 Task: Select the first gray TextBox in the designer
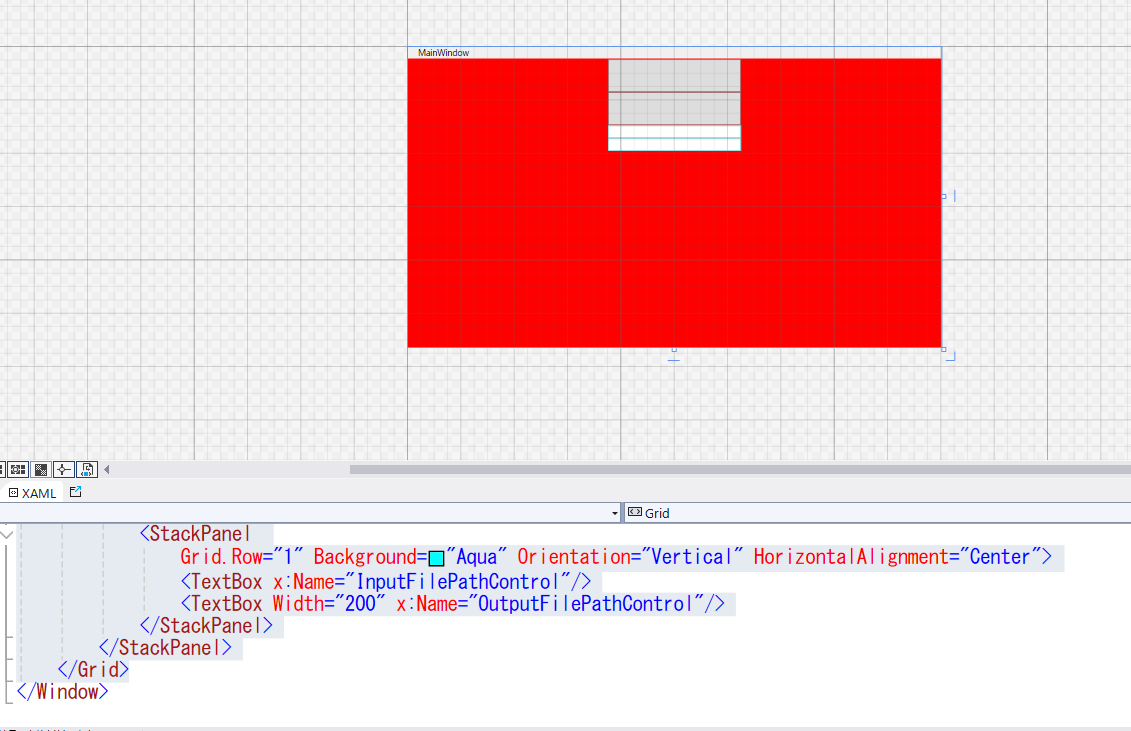click(x=674, y=76)
